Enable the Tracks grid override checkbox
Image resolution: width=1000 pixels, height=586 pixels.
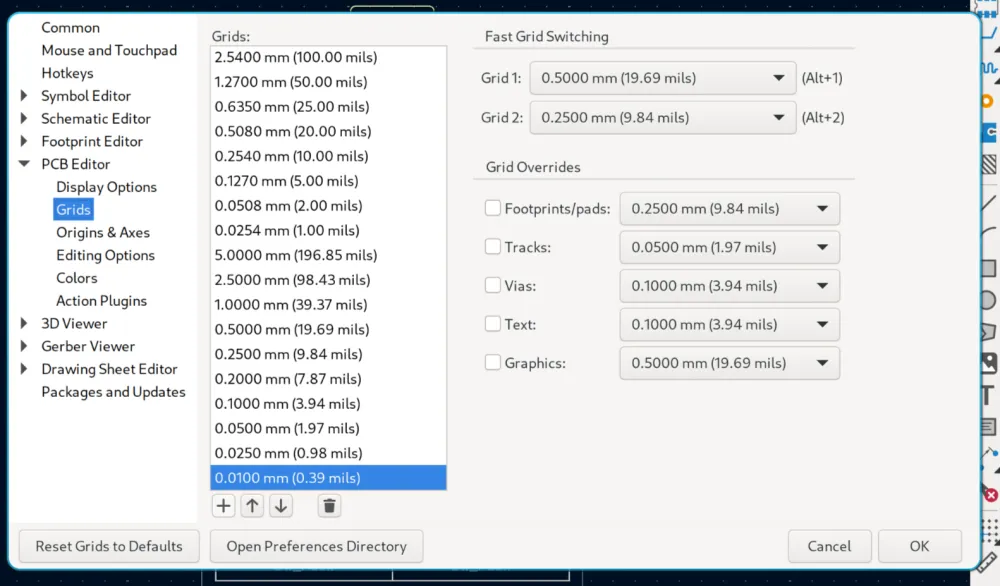pyautogui.click(x=492, y=247)
